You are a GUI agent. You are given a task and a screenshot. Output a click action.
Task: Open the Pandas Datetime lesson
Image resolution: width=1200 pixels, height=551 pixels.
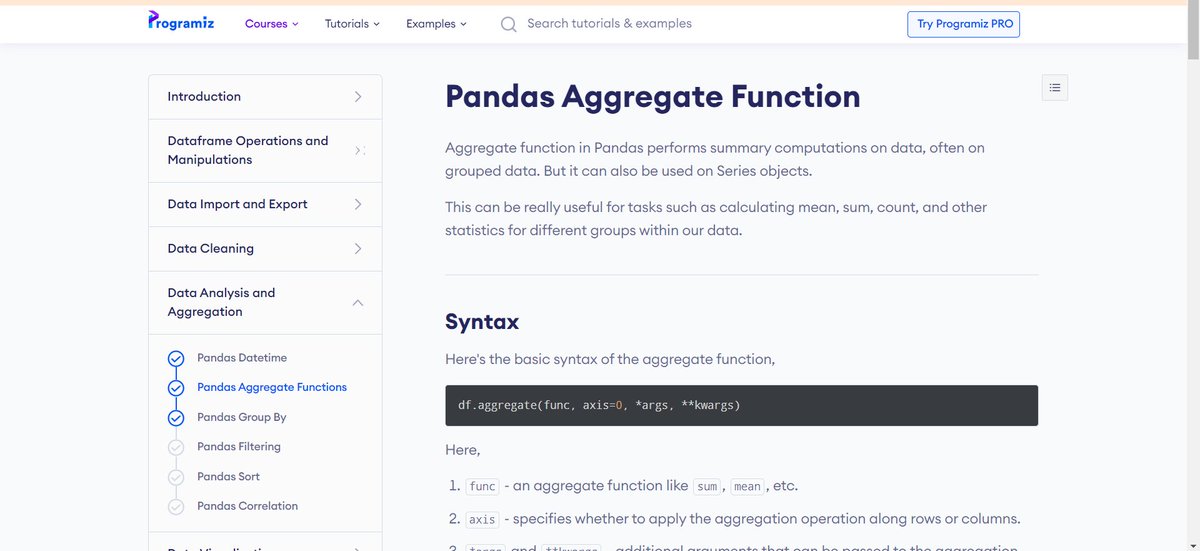(242, 358)
